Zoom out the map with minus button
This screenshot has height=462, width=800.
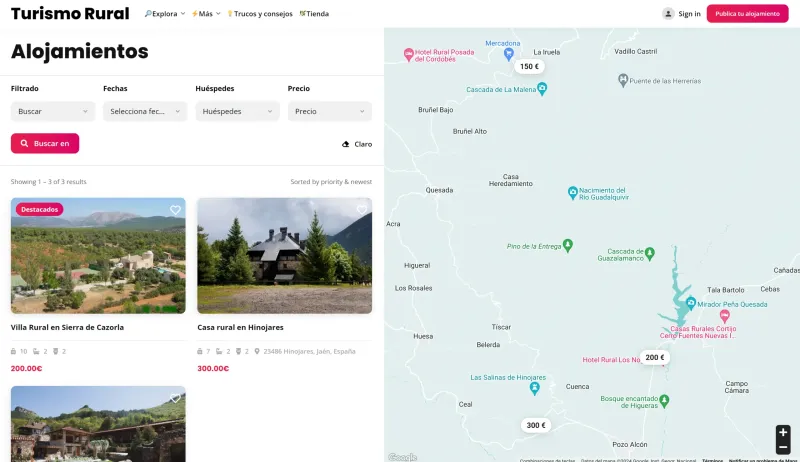point(783,447)
